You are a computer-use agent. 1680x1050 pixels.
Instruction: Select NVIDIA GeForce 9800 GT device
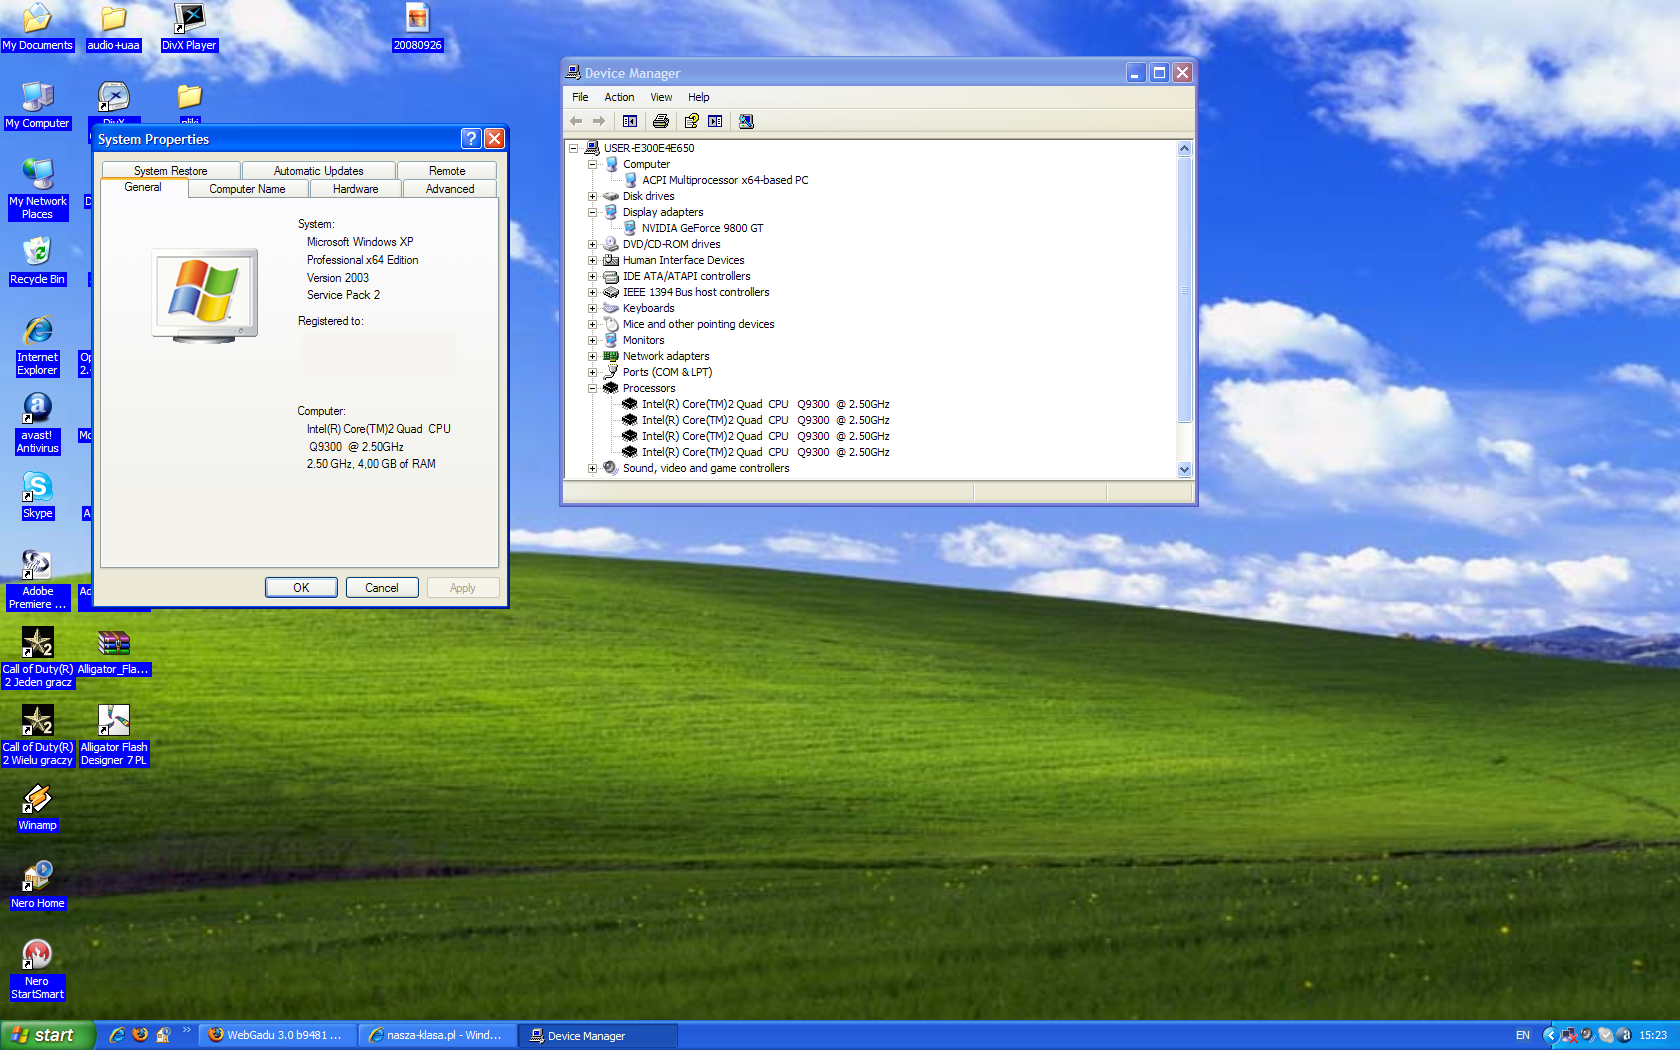pos(702,228)
